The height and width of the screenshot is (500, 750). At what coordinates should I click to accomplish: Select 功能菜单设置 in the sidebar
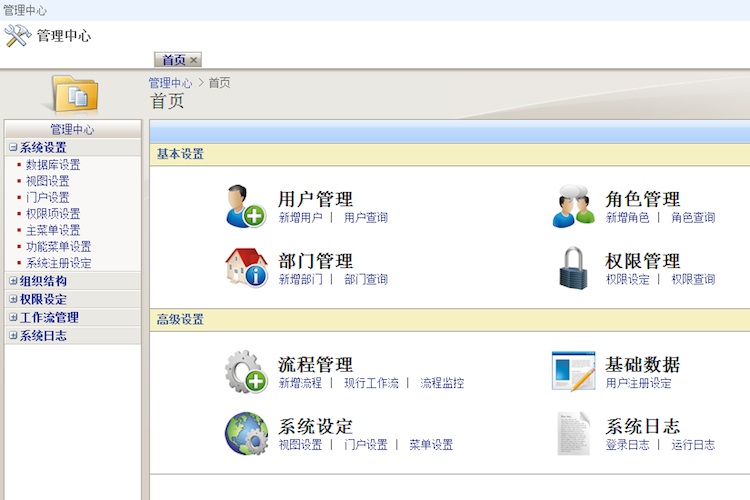coord(58,246)
